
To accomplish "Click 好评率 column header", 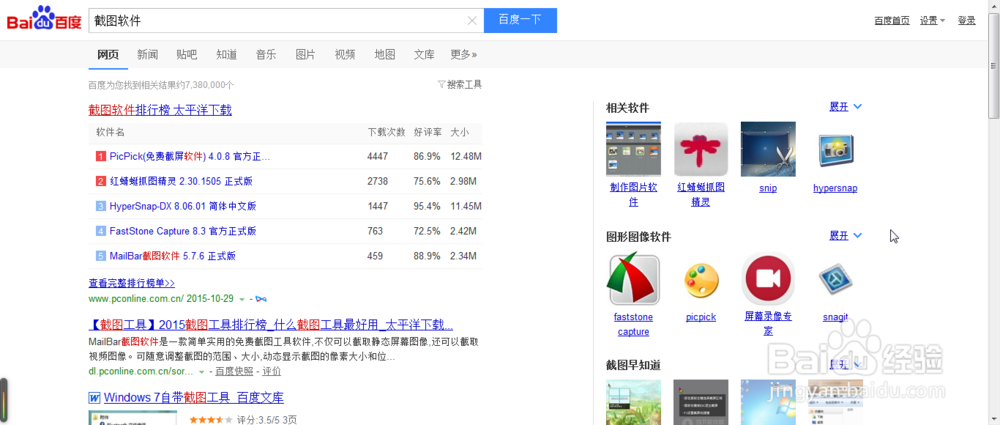I will pyautogui.click(x=428, y=133).
